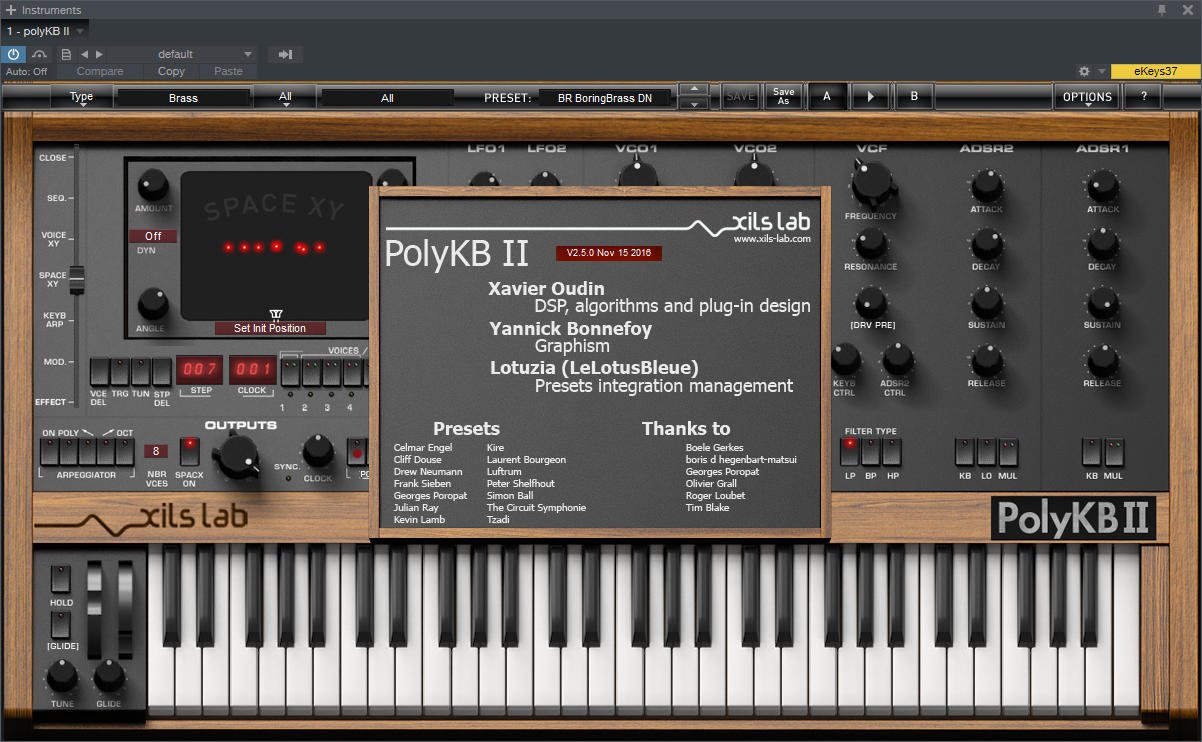
Task: Click the KEYB CTRL knob
Action: coord(845,359)
